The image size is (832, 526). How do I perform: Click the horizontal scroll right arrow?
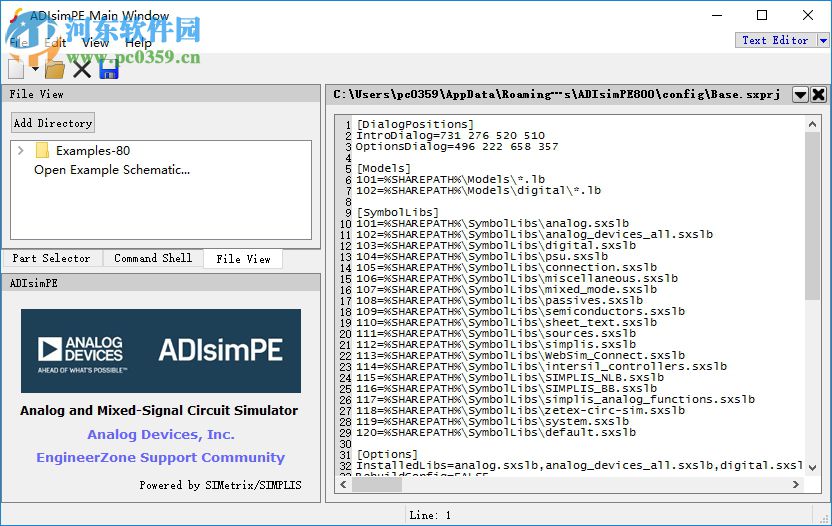(795, 484)
